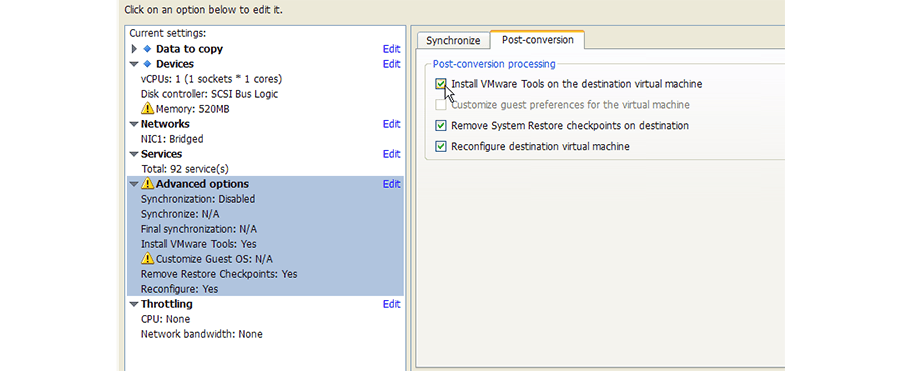The image size is (900, 379).
Task: Collapse the Devices section
Action: [x=134, y=64]
